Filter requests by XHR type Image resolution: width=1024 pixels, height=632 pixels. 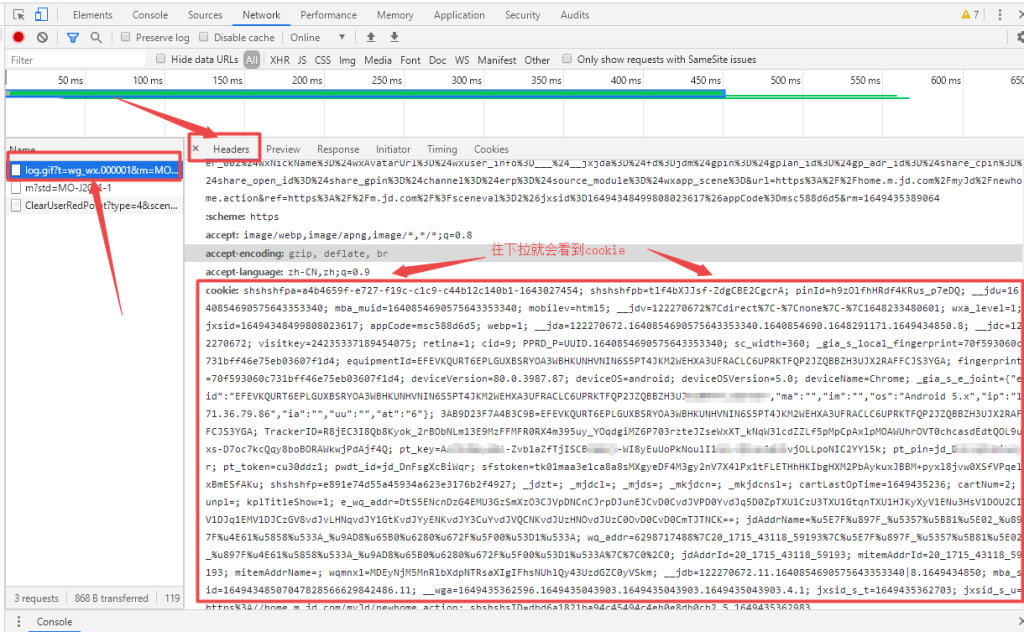point(279,60)
